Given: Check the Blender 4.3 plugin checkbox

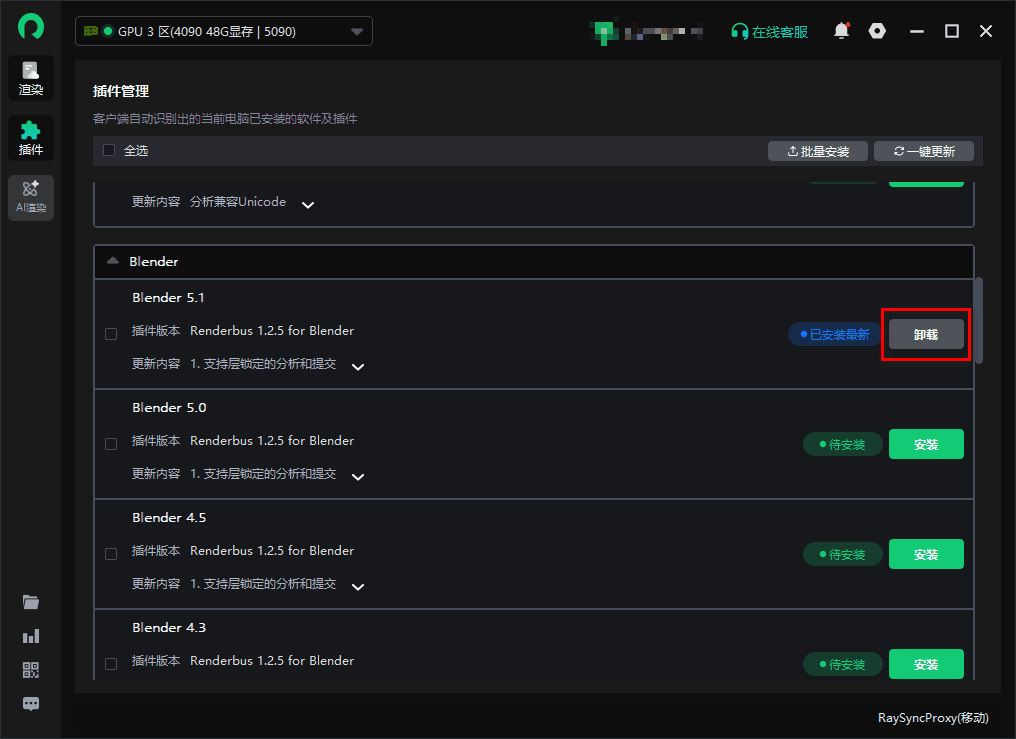Looking at the screenshot, I should [x=111, y=664].
